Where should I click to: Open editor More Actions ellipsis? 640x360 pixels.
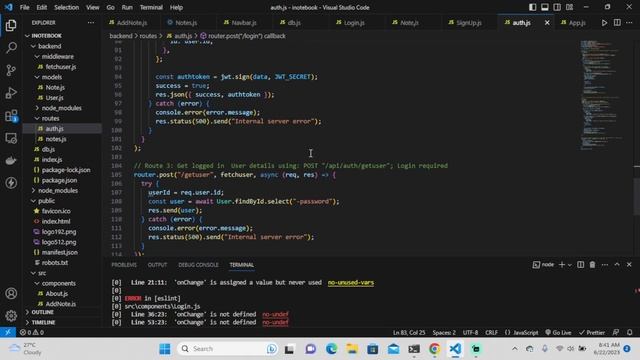(629, 23)
